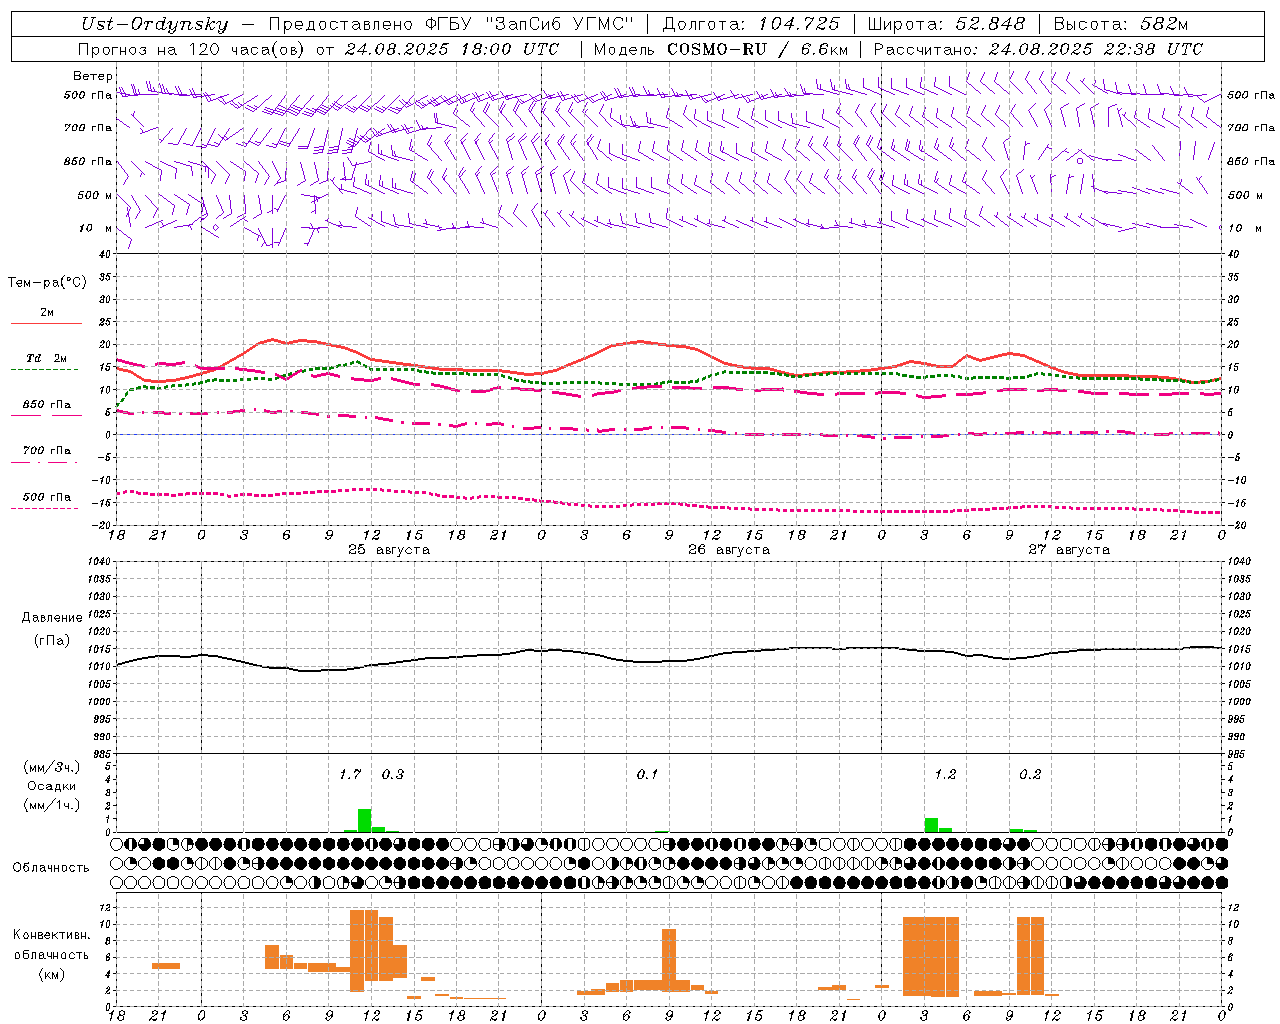
Task: Click the model label COSMO-RU / 6.6км
Action: (757, 48)
